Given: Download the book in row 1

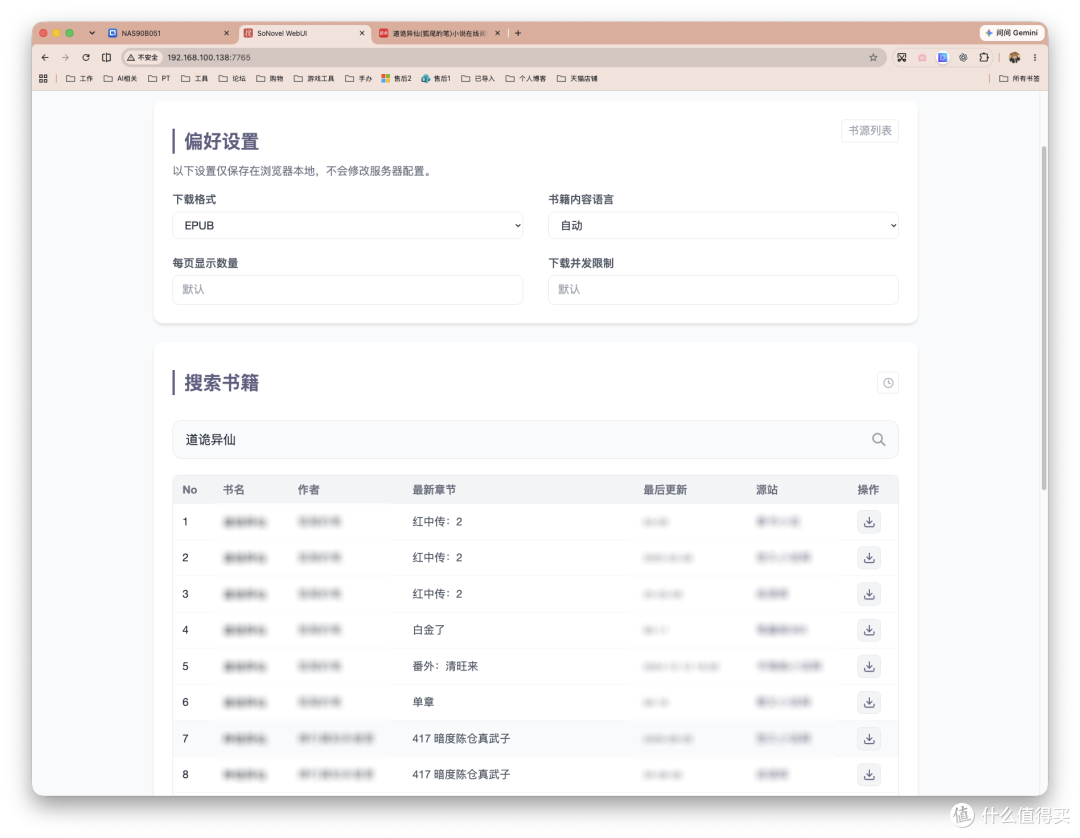Looking at the screenshot, I should pos(869,522).
